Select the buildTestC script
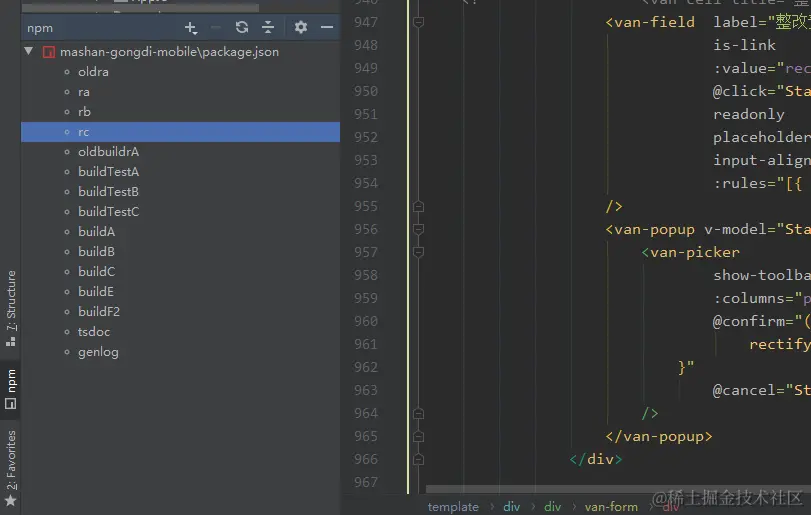 108,211
